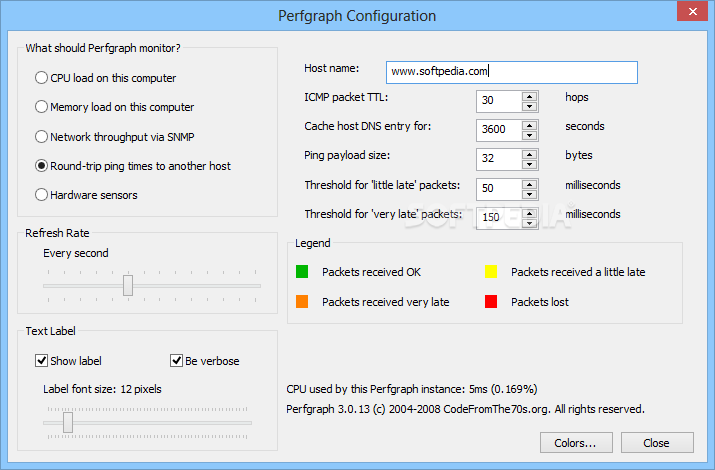The width and height of the screenshot is (715, 470).
Task: Click the ICMP packet TTL value box
Action: tap(499, 101)
